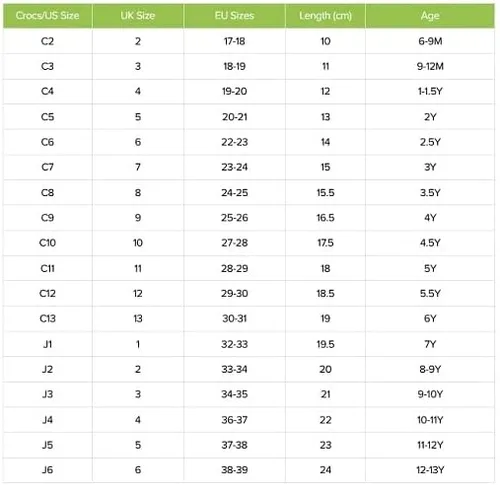This screenshot has width=500, height=485.
Task: Select the EU Sizes header cell
Action: 234,16
